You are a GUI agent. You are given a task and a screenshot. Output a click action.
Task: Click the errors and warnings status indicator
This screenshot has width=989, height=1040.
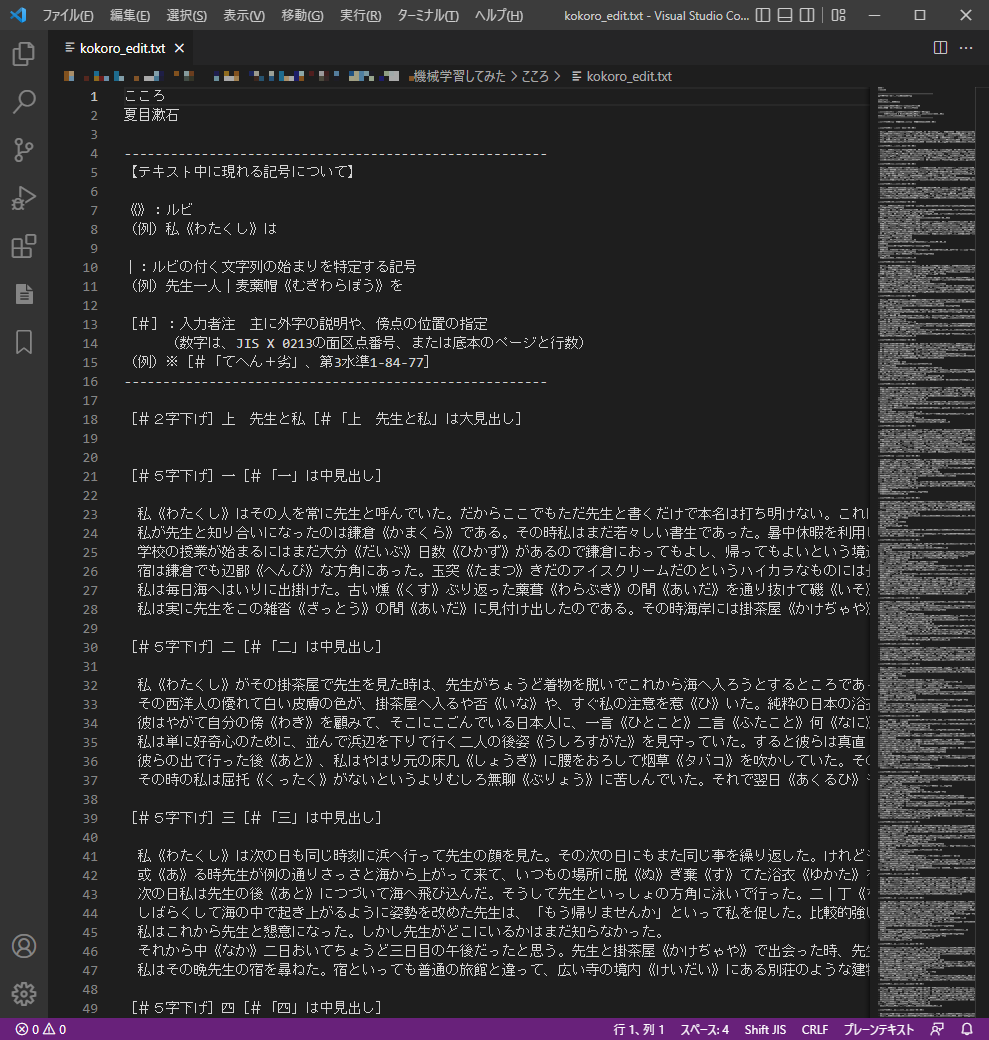(41, 1029)
